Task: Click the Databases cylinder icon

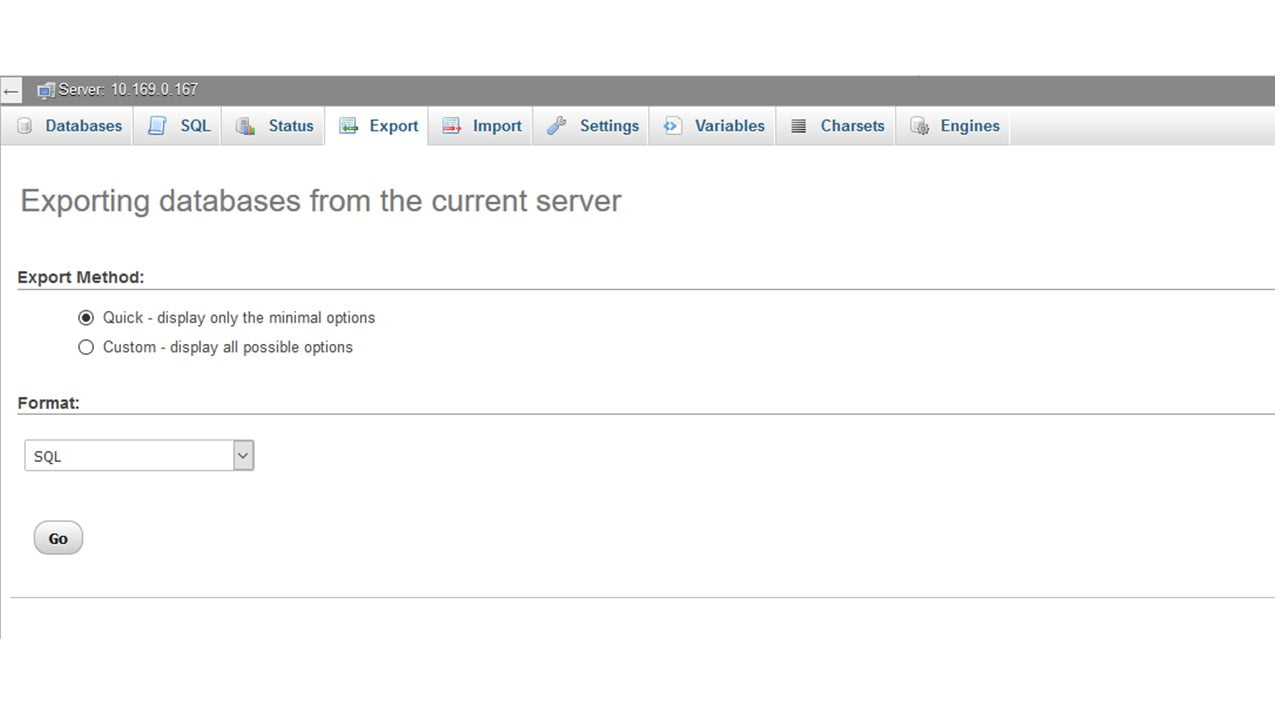Action: pos(25,126)
